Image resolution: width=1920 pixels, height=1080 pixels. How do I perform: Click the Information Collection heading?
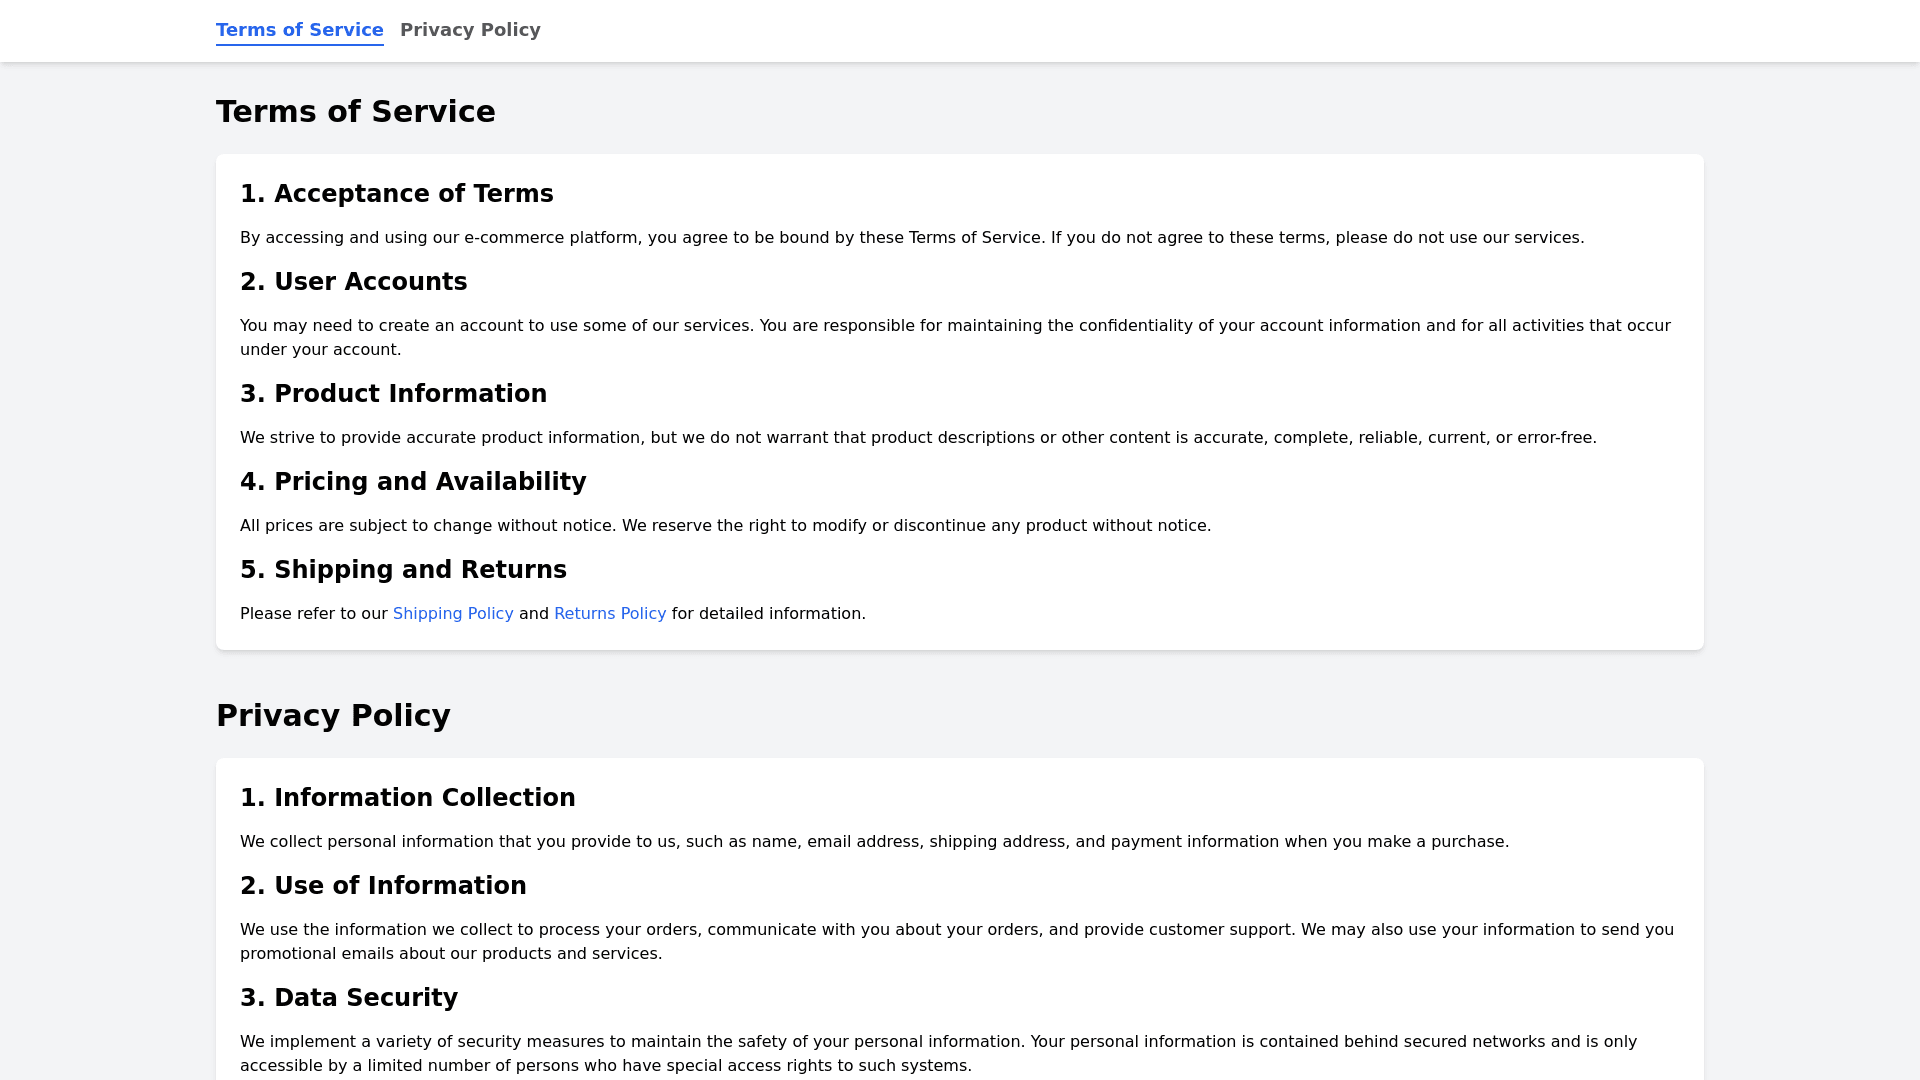click(x=408, y=798)
